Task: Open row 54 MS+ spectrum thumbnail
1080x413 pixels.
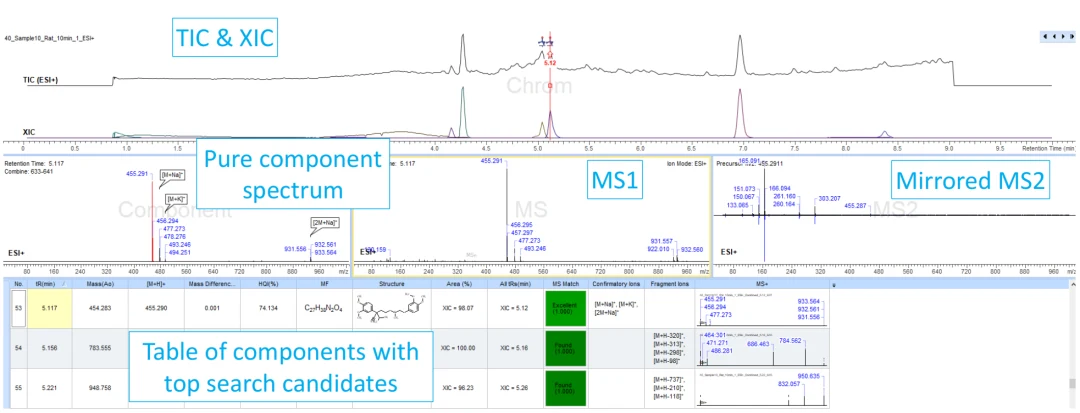Action: (x=761, y=348)
